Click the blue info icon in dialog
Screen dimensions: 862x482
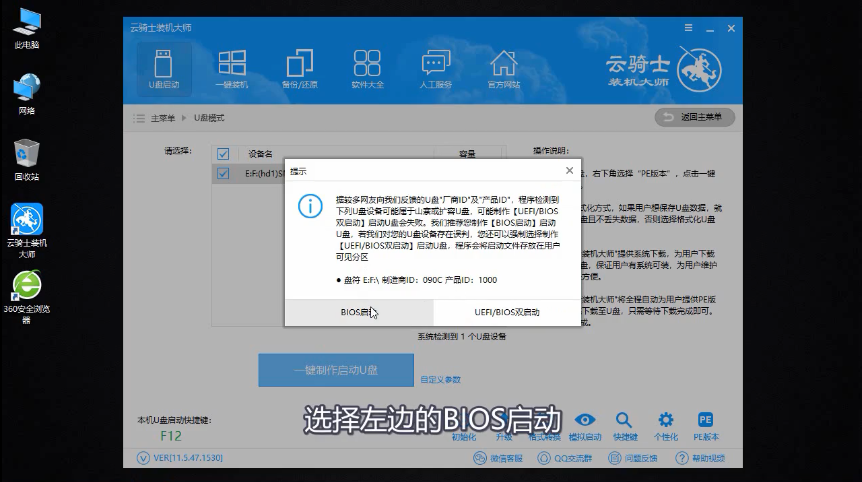click(x=310, y=206)
